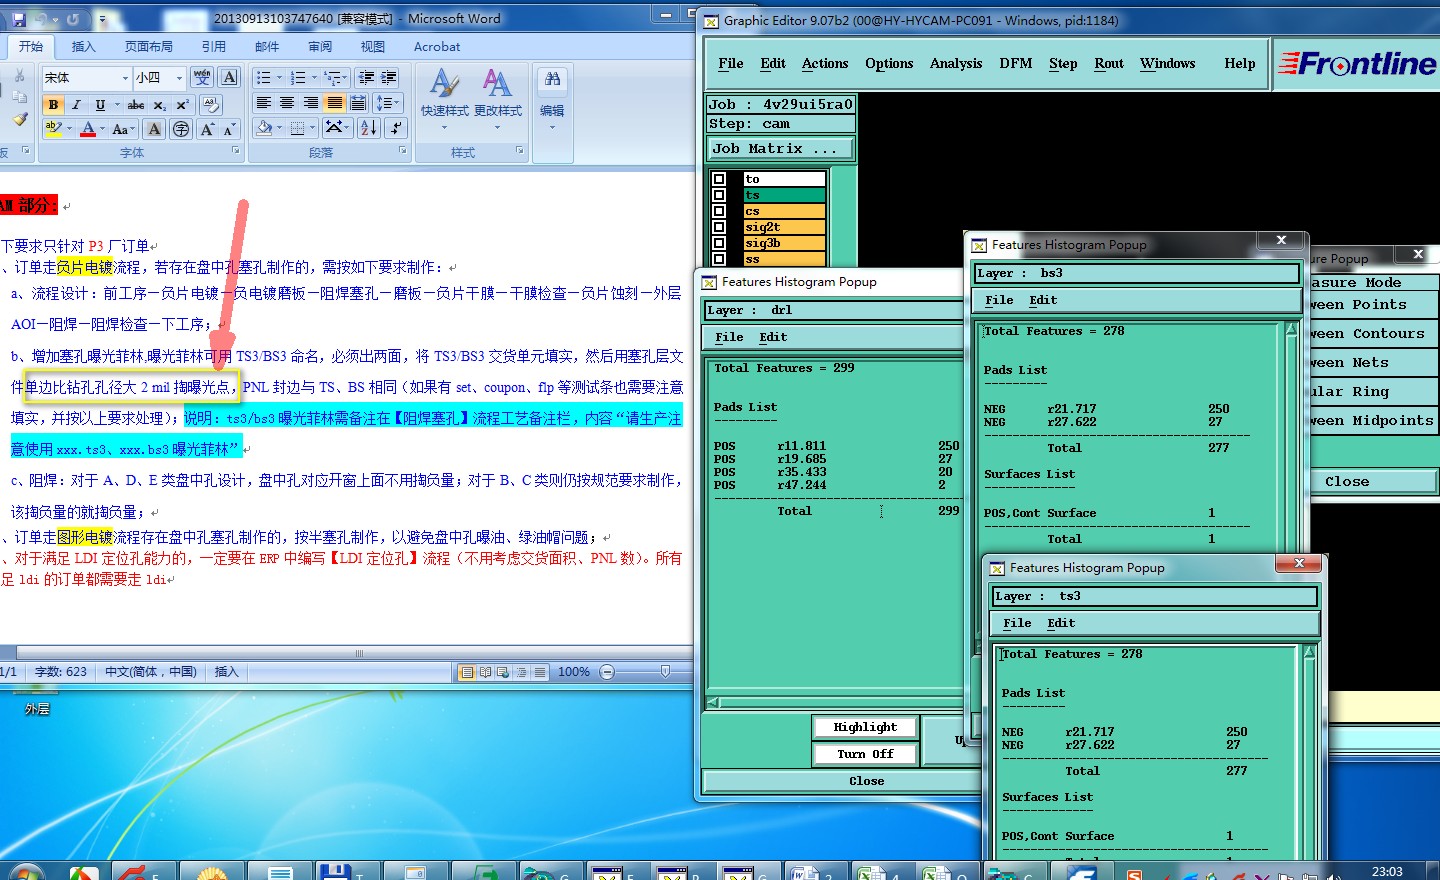Adjust Word zoom slider handle

[x=665, y=672]
